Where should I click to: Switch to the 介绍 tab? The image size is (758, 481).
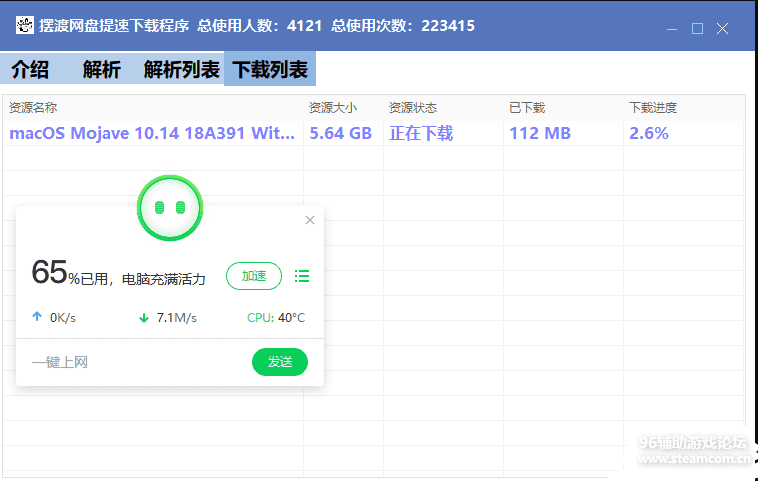click(30, 70)
